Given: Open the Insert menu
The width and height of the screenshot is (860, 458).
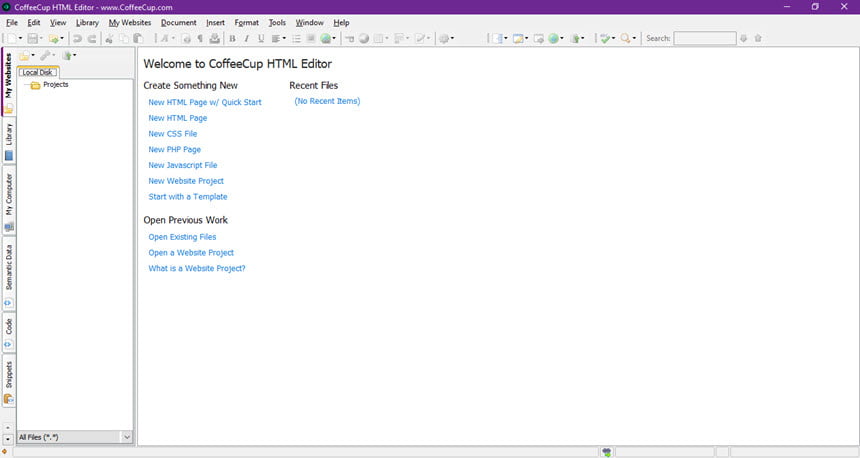Looking at the screenshot, I should 216,22.
